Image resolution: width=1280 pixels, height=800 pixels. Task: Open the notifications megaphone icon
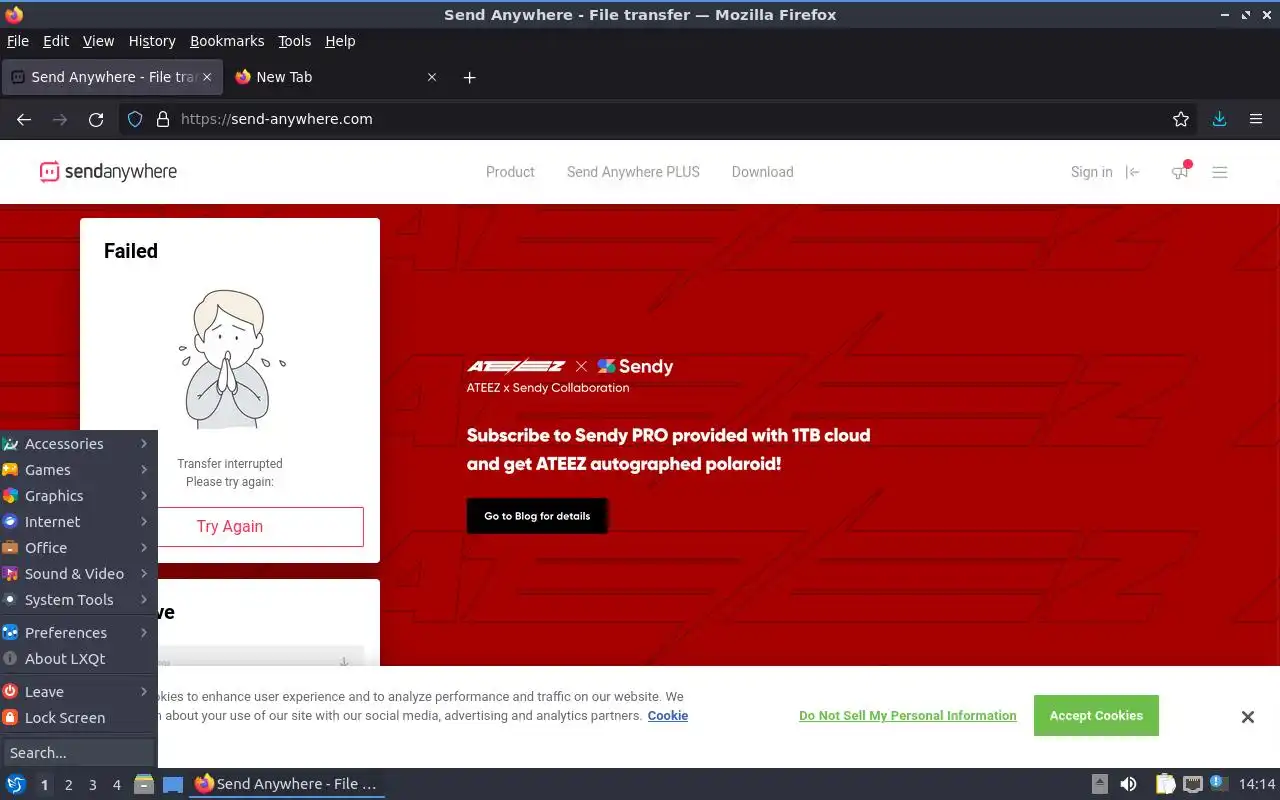tap(1181, 171)
